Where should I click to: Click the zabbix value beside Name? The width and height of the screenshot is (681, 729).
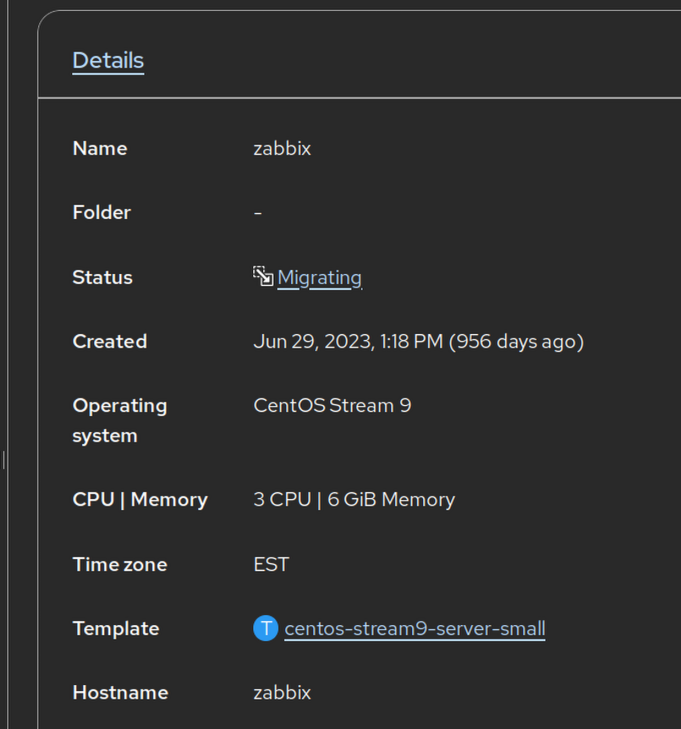pos(282,148)
